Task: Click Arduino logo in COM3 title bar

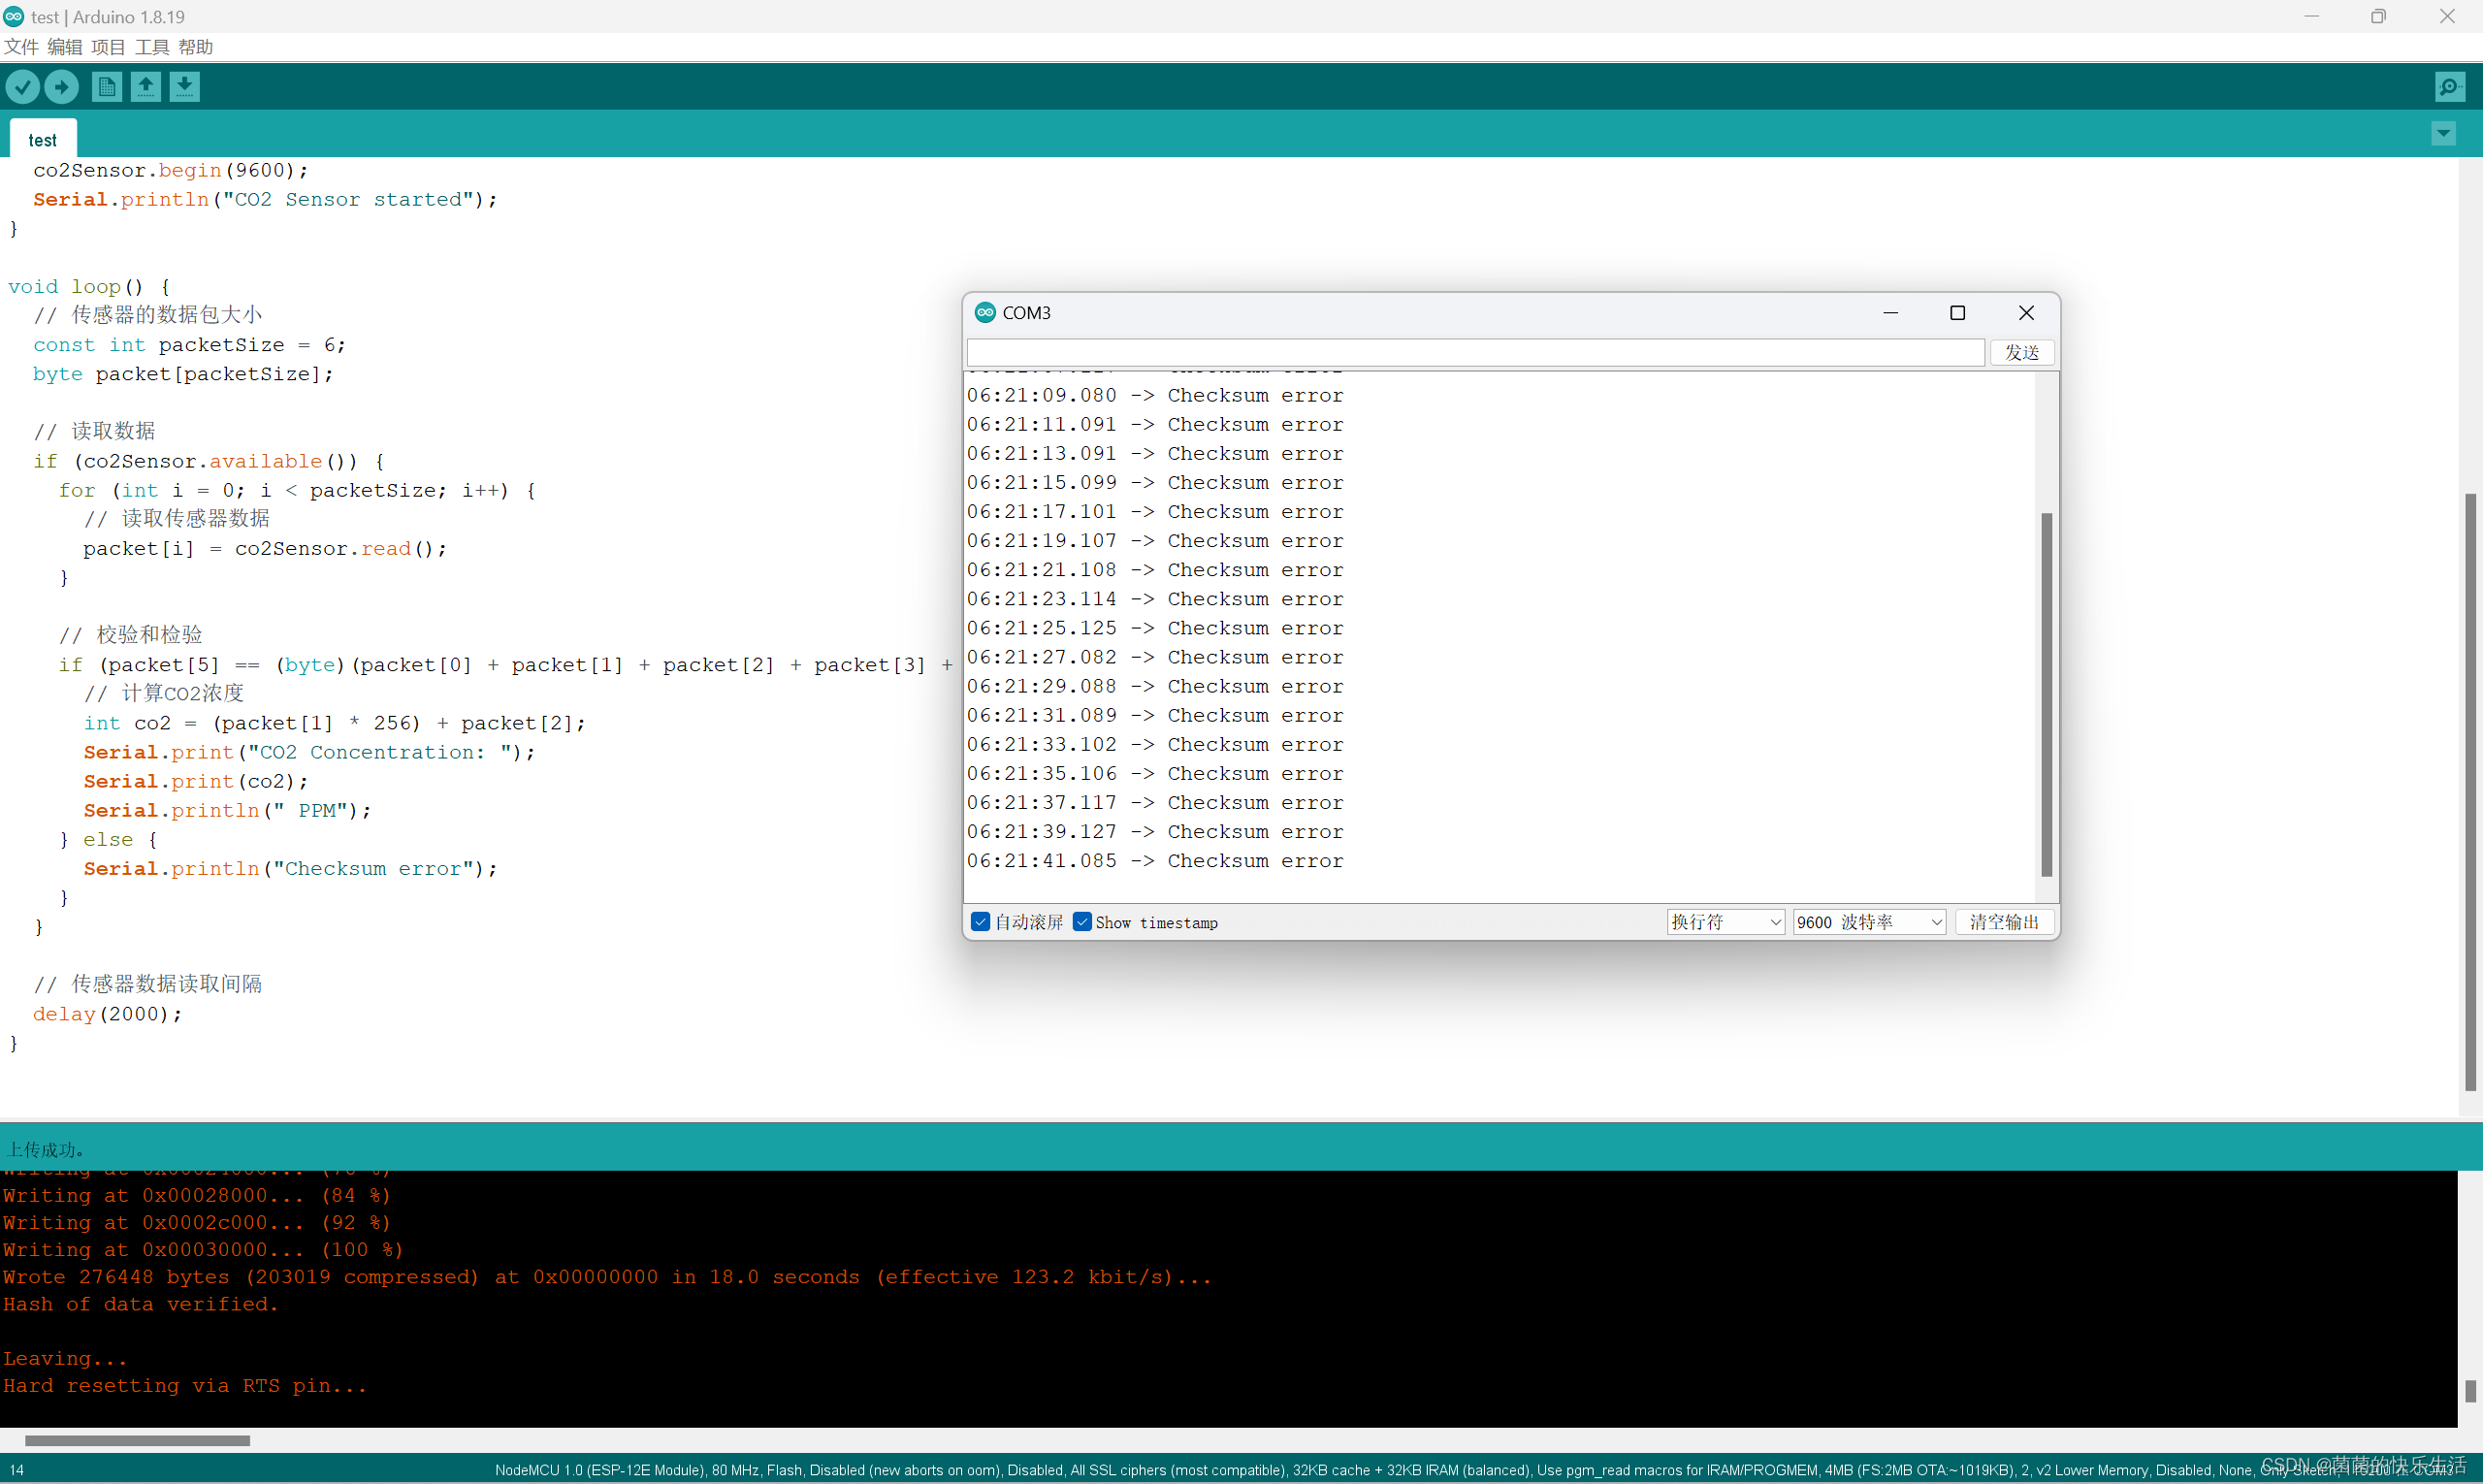Action: (985, 312)
